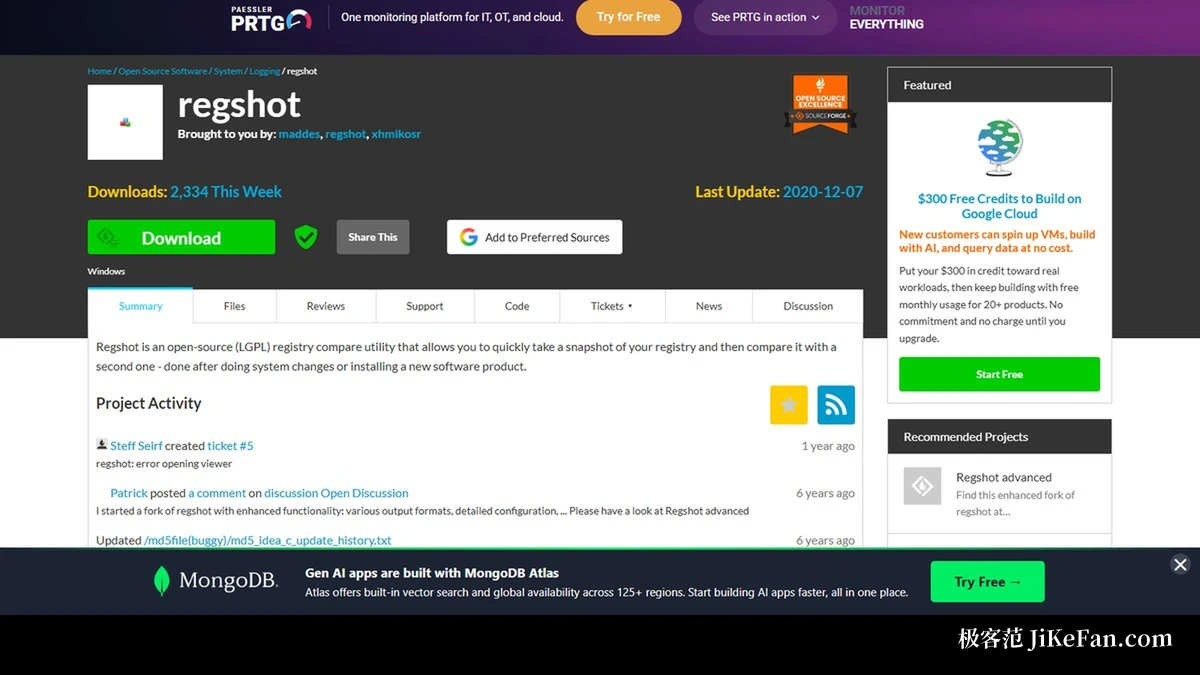The image size is (1200, 675).
Task: Open the Support tab
Action: point(425,306)
